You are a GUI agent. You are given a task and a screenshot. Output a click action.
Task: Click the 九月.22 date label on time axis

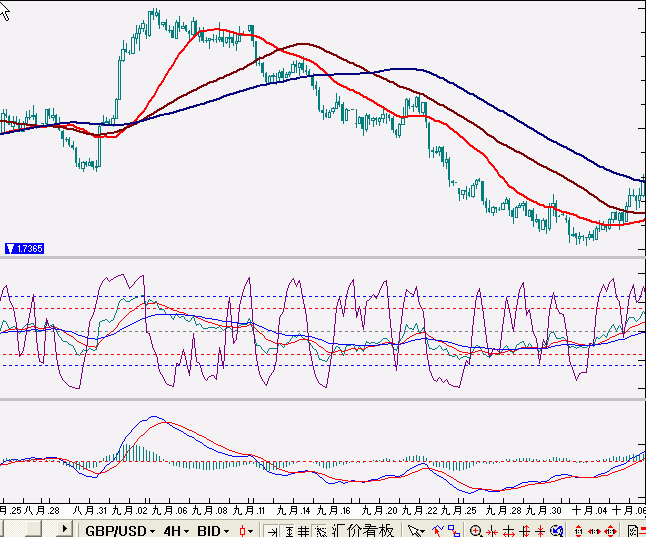point(419,510)
